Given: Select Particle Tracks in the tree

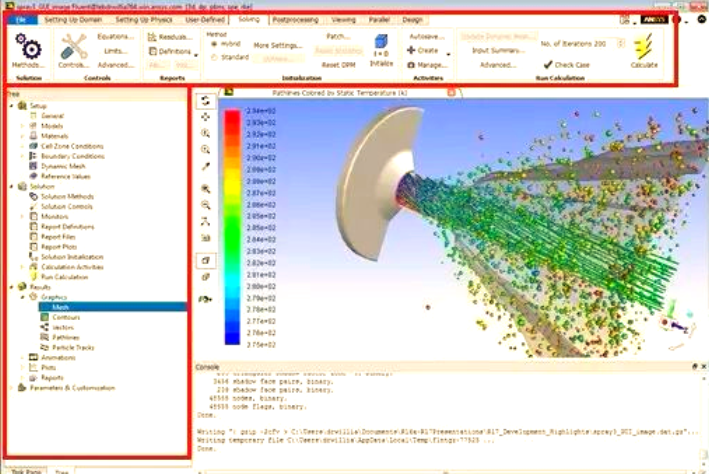Looking at the screenshot, I should click(73, 347).
